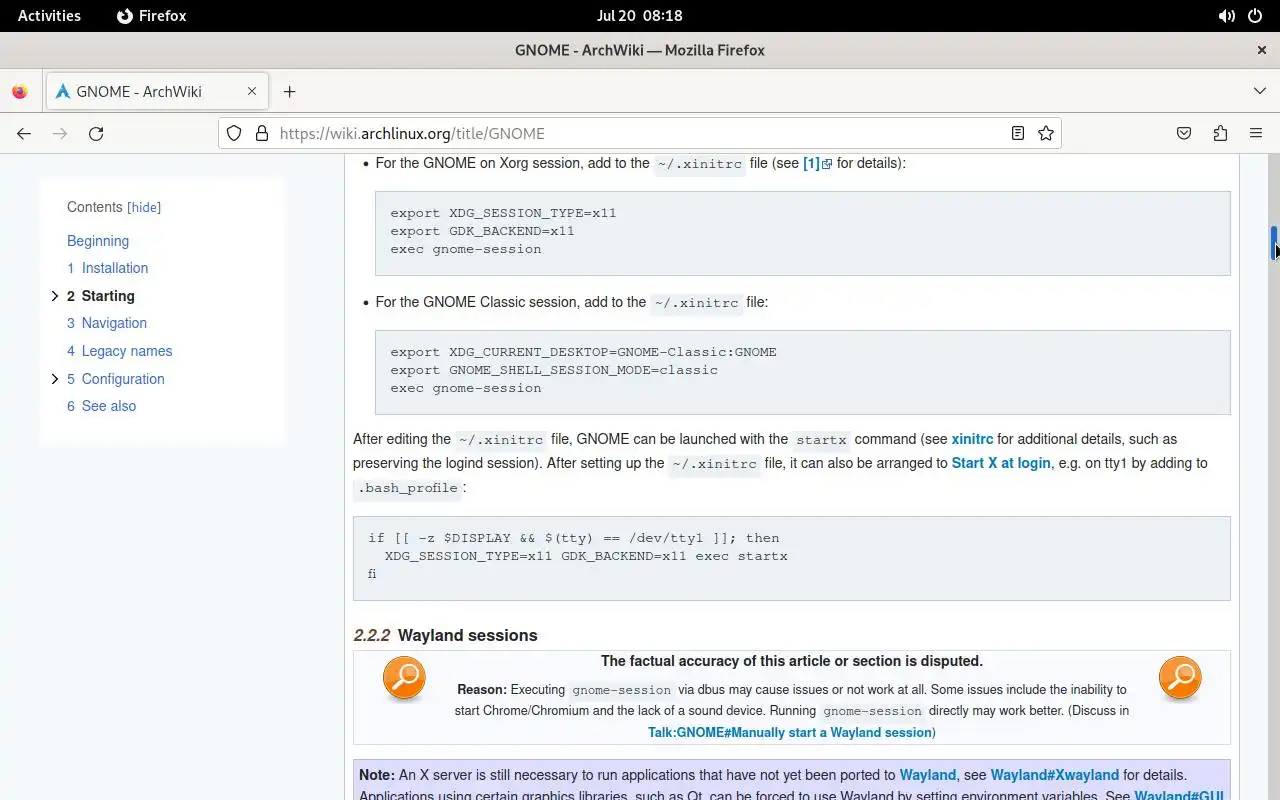Close the Firefox window
Image resolution: width=1280 pixels, height=800 pixels.
point(1261,50)
